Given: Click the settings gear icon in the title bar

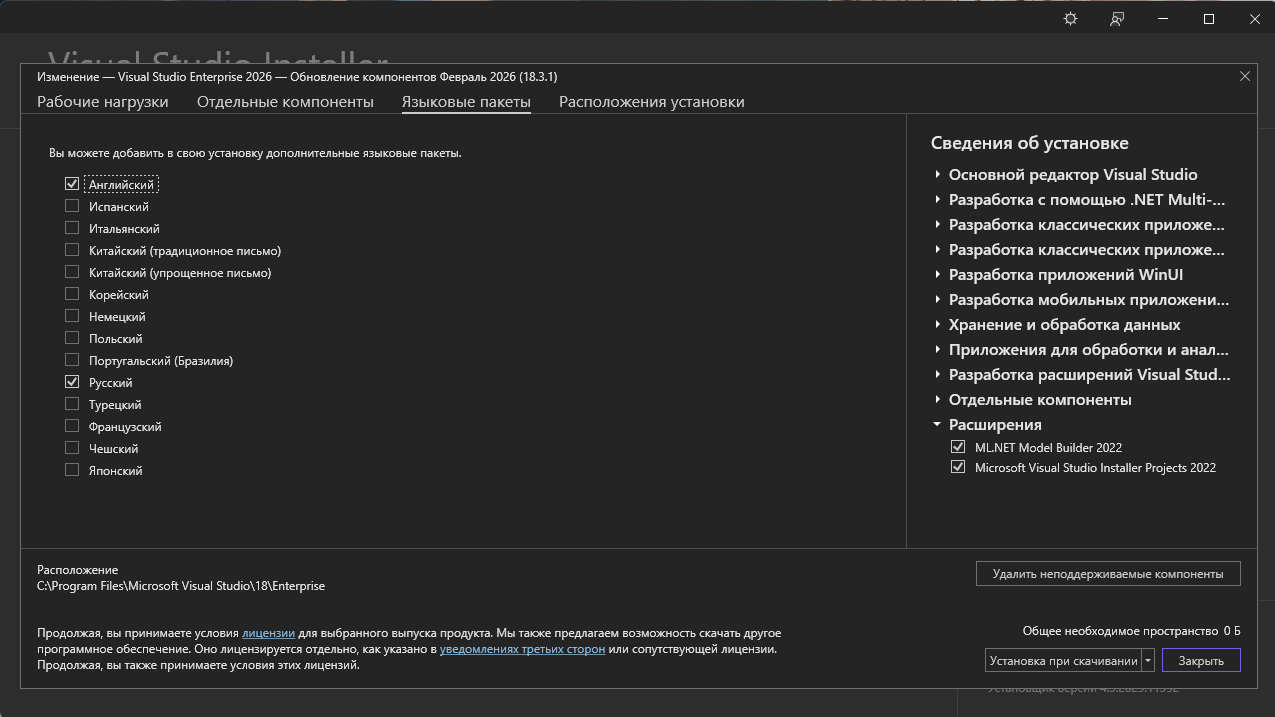Looking at the screenshot, I should coord(1070,19).
